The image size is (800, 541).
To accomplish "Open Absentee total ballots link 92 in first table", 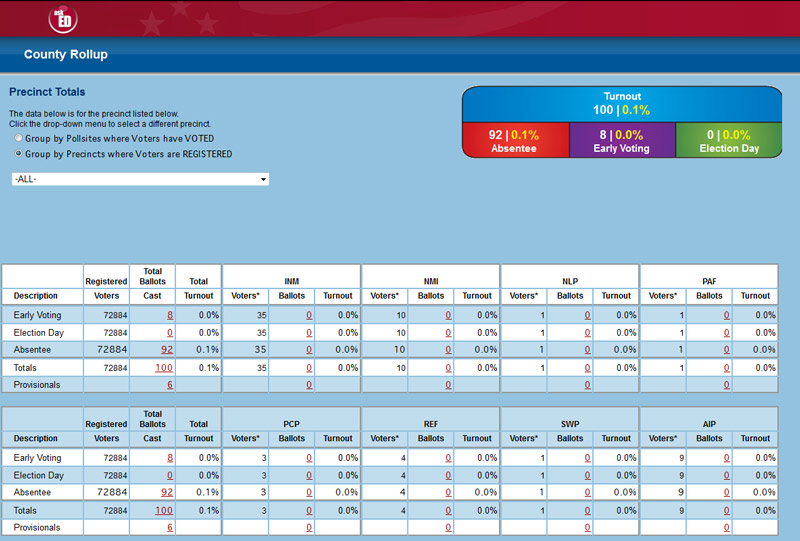I will (x=167, y=350).
